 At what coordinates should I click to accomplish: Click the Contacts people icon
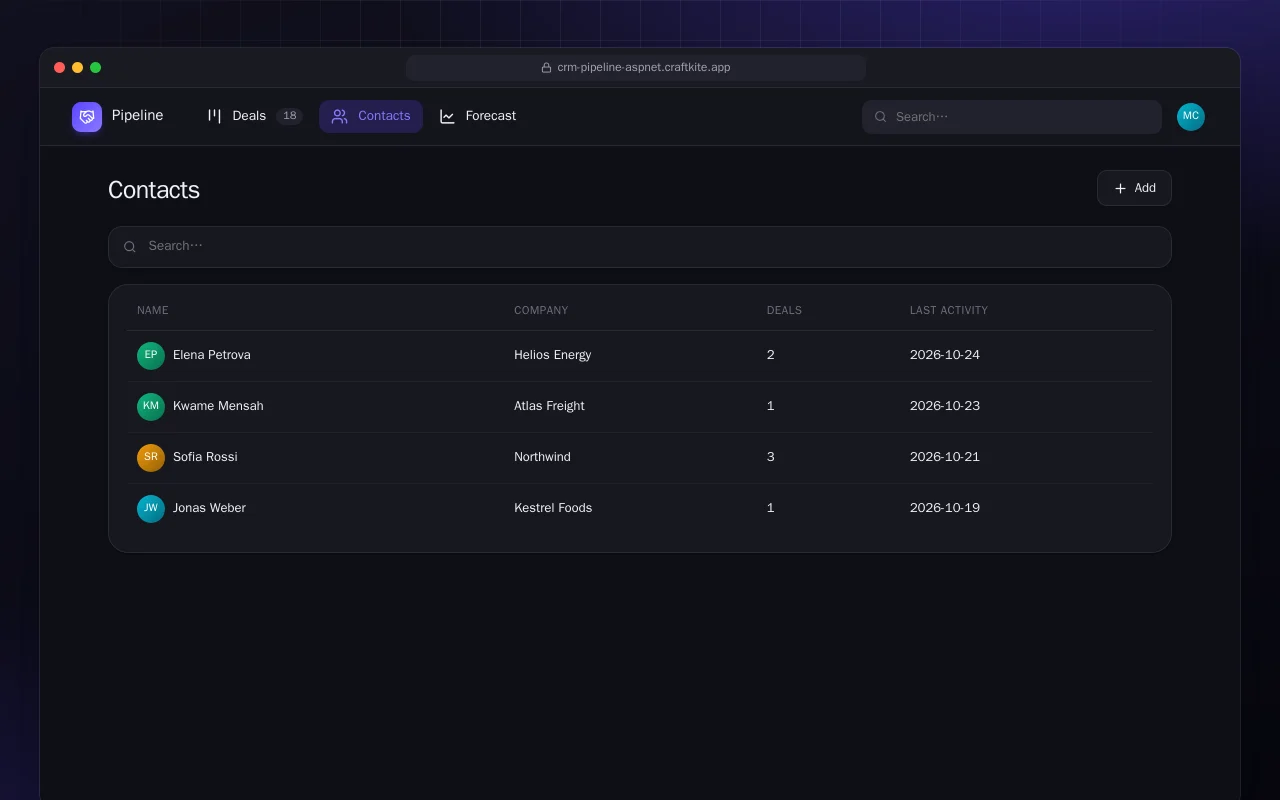click(x=340, y=116)
